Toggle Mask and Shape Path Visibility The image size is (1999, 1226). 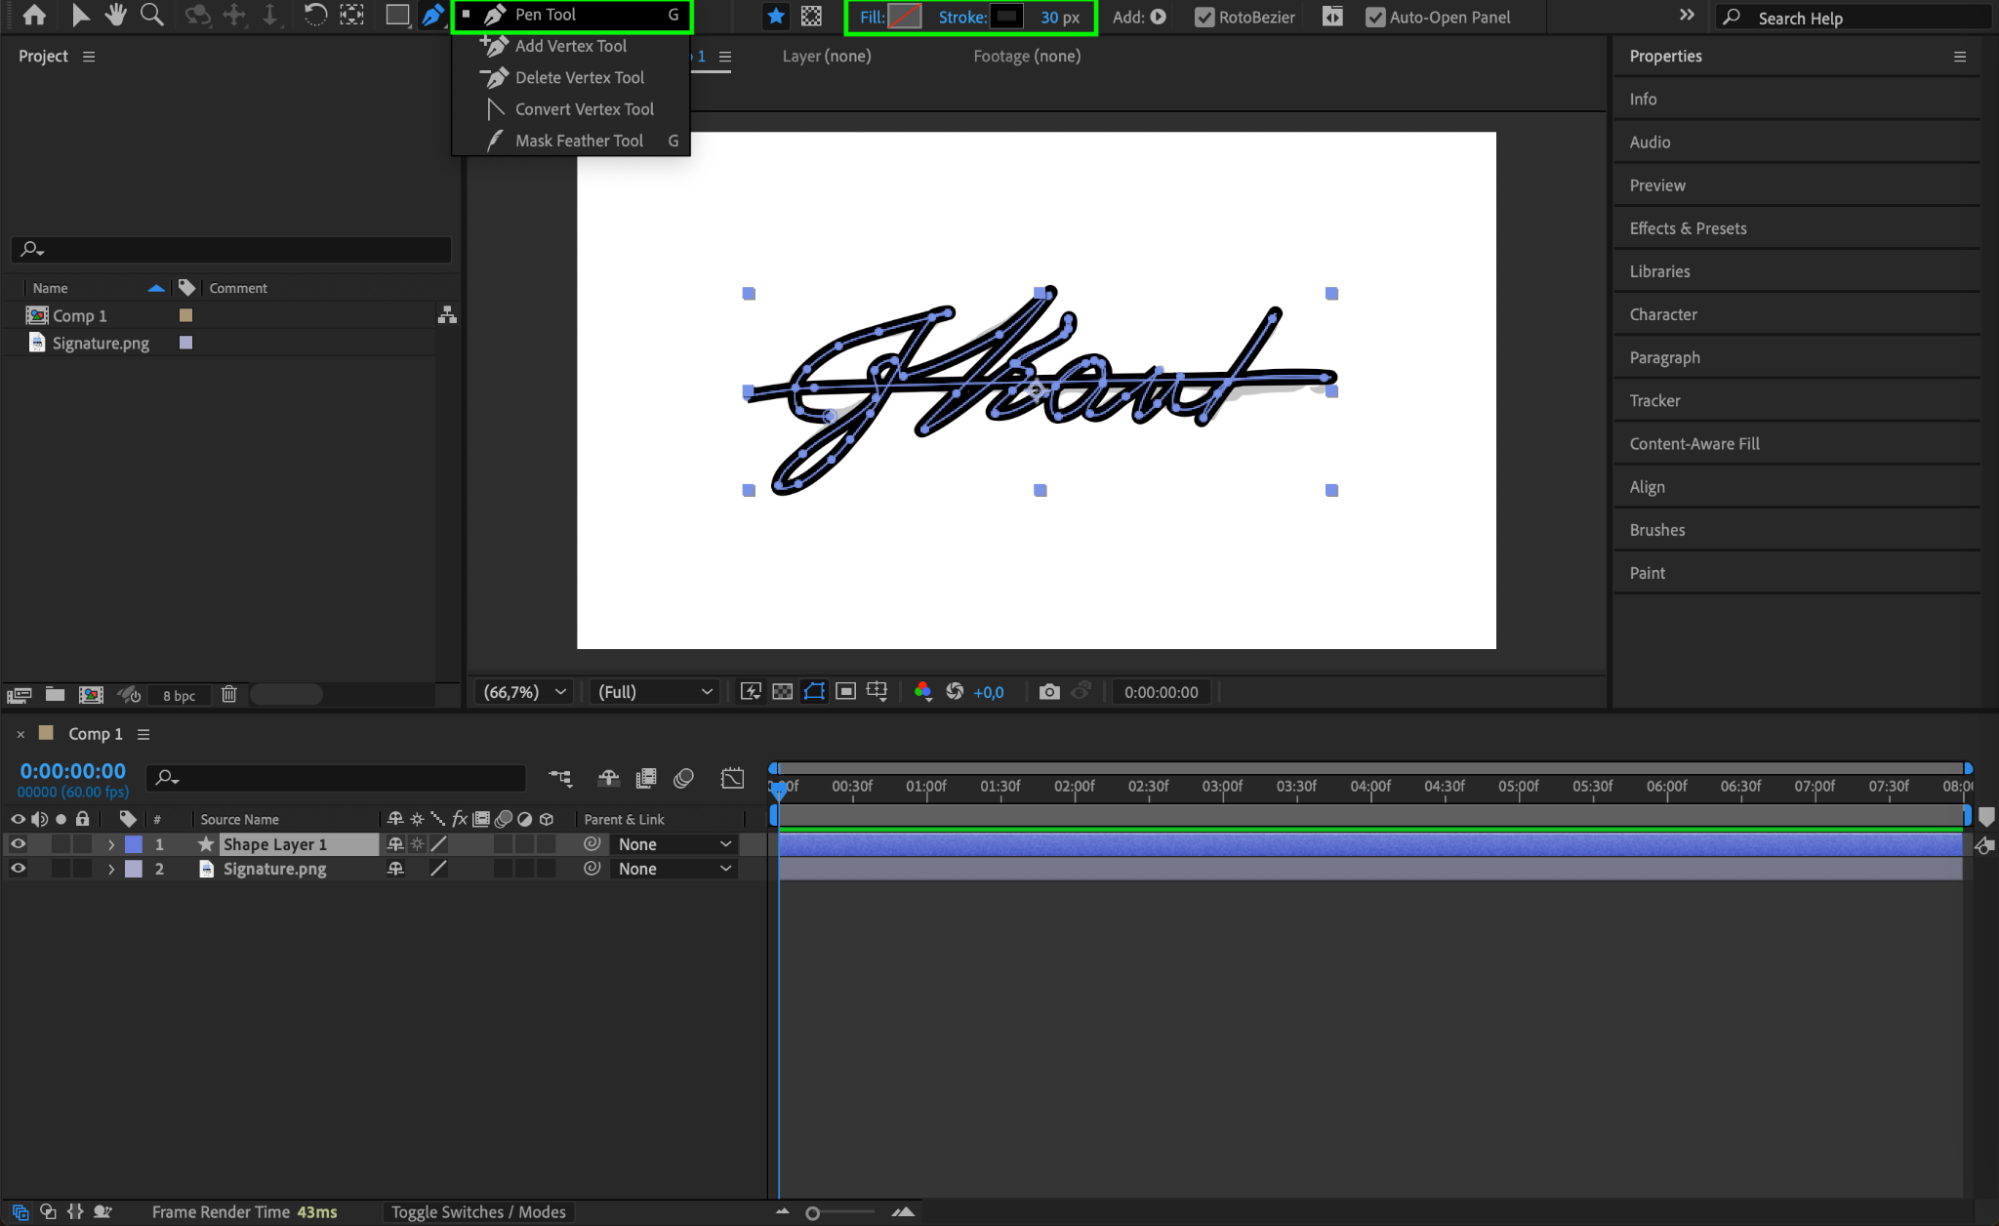[x=815, y=692]
